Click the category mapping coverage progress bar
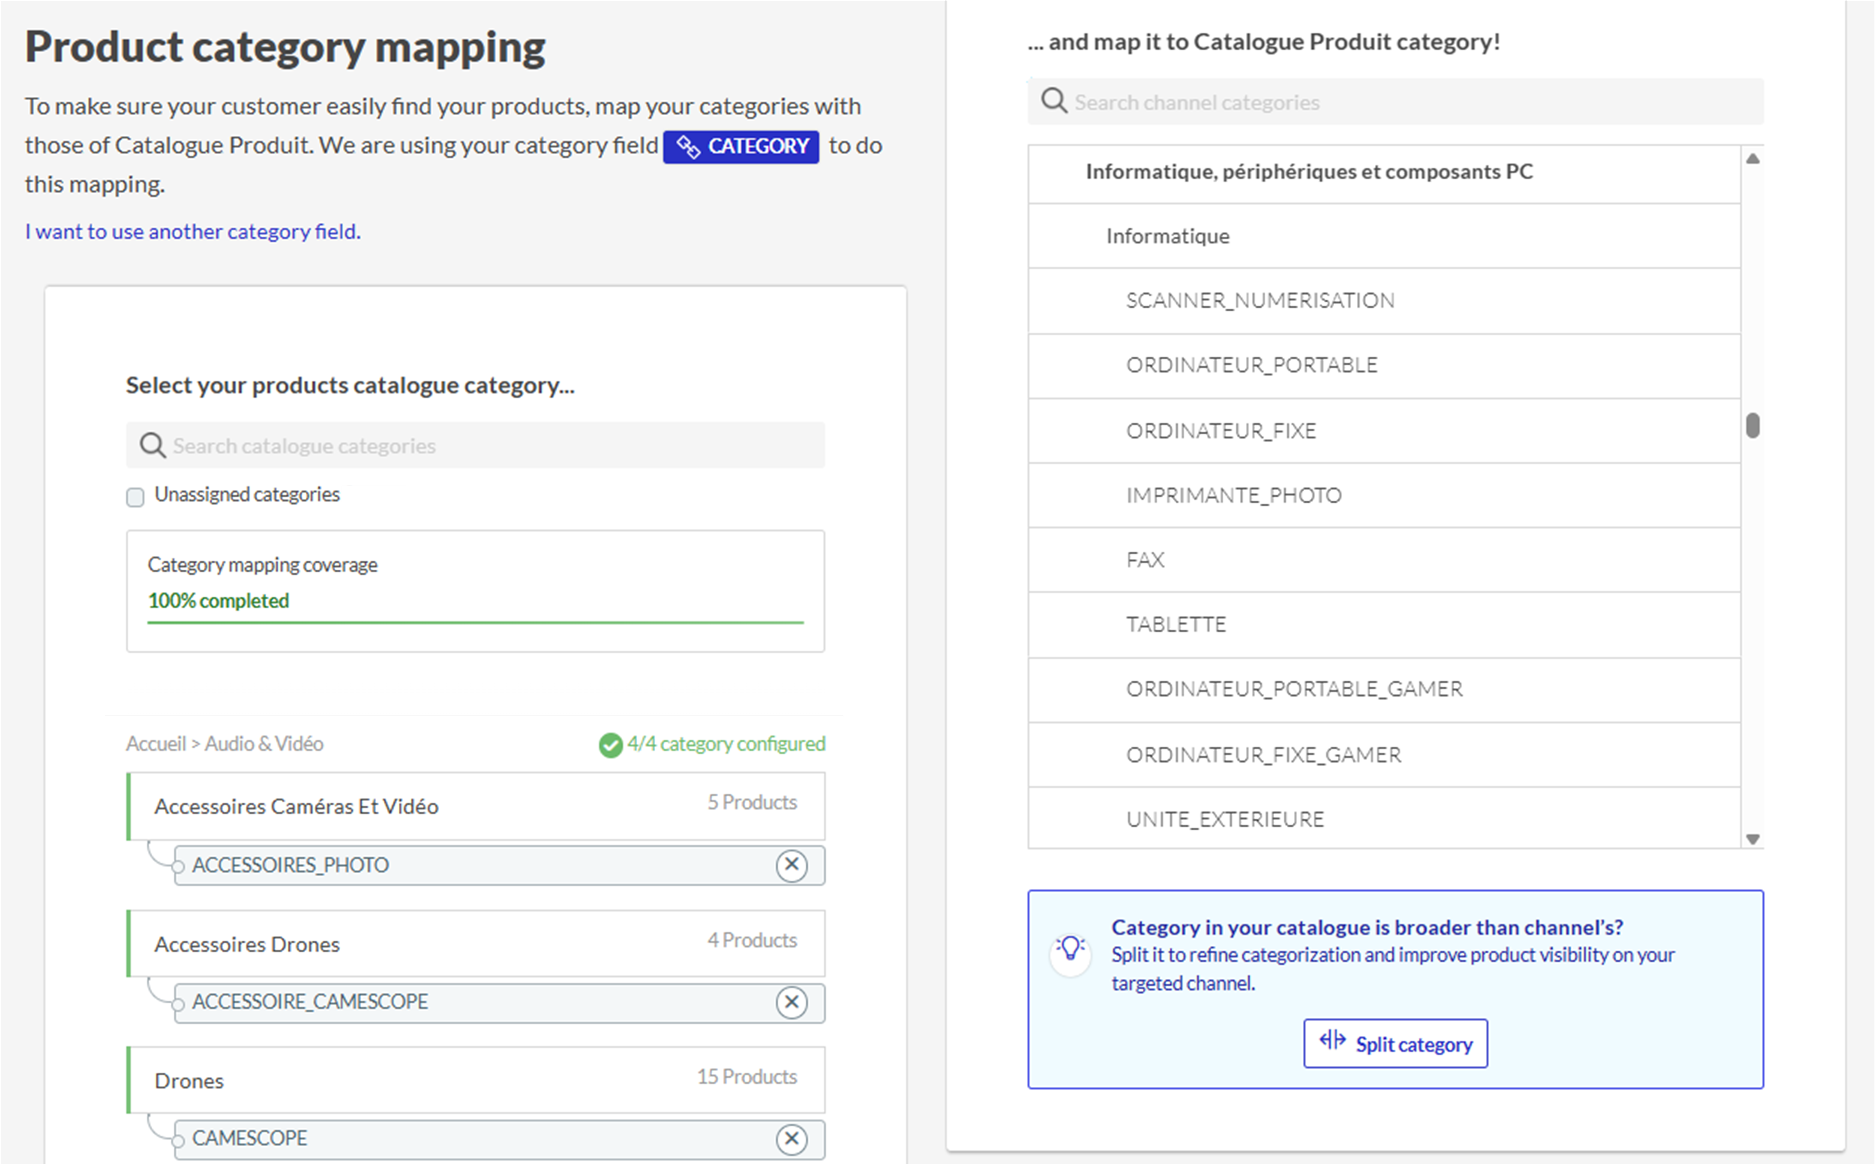 tap(475, 622)
